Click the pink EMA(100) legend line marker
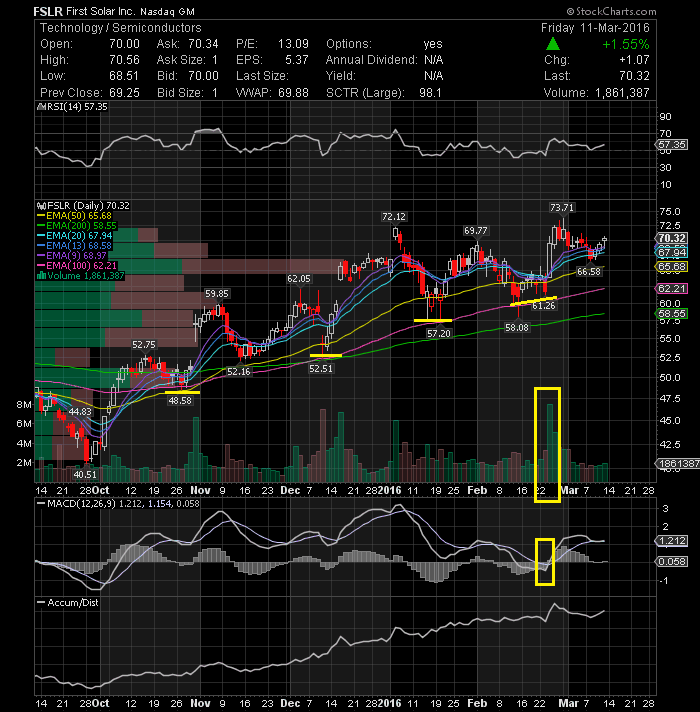 click(41, 266)
